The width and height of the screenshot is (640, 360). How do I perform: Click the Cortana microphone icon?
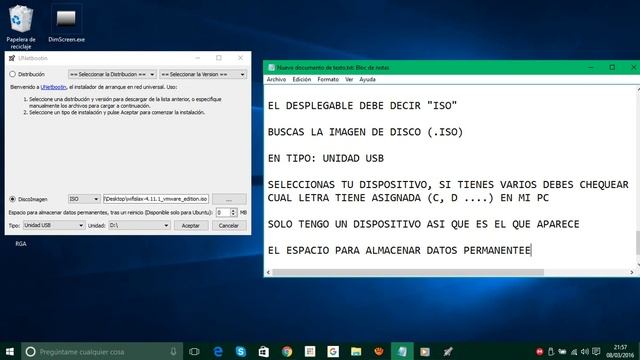point(173,351)
